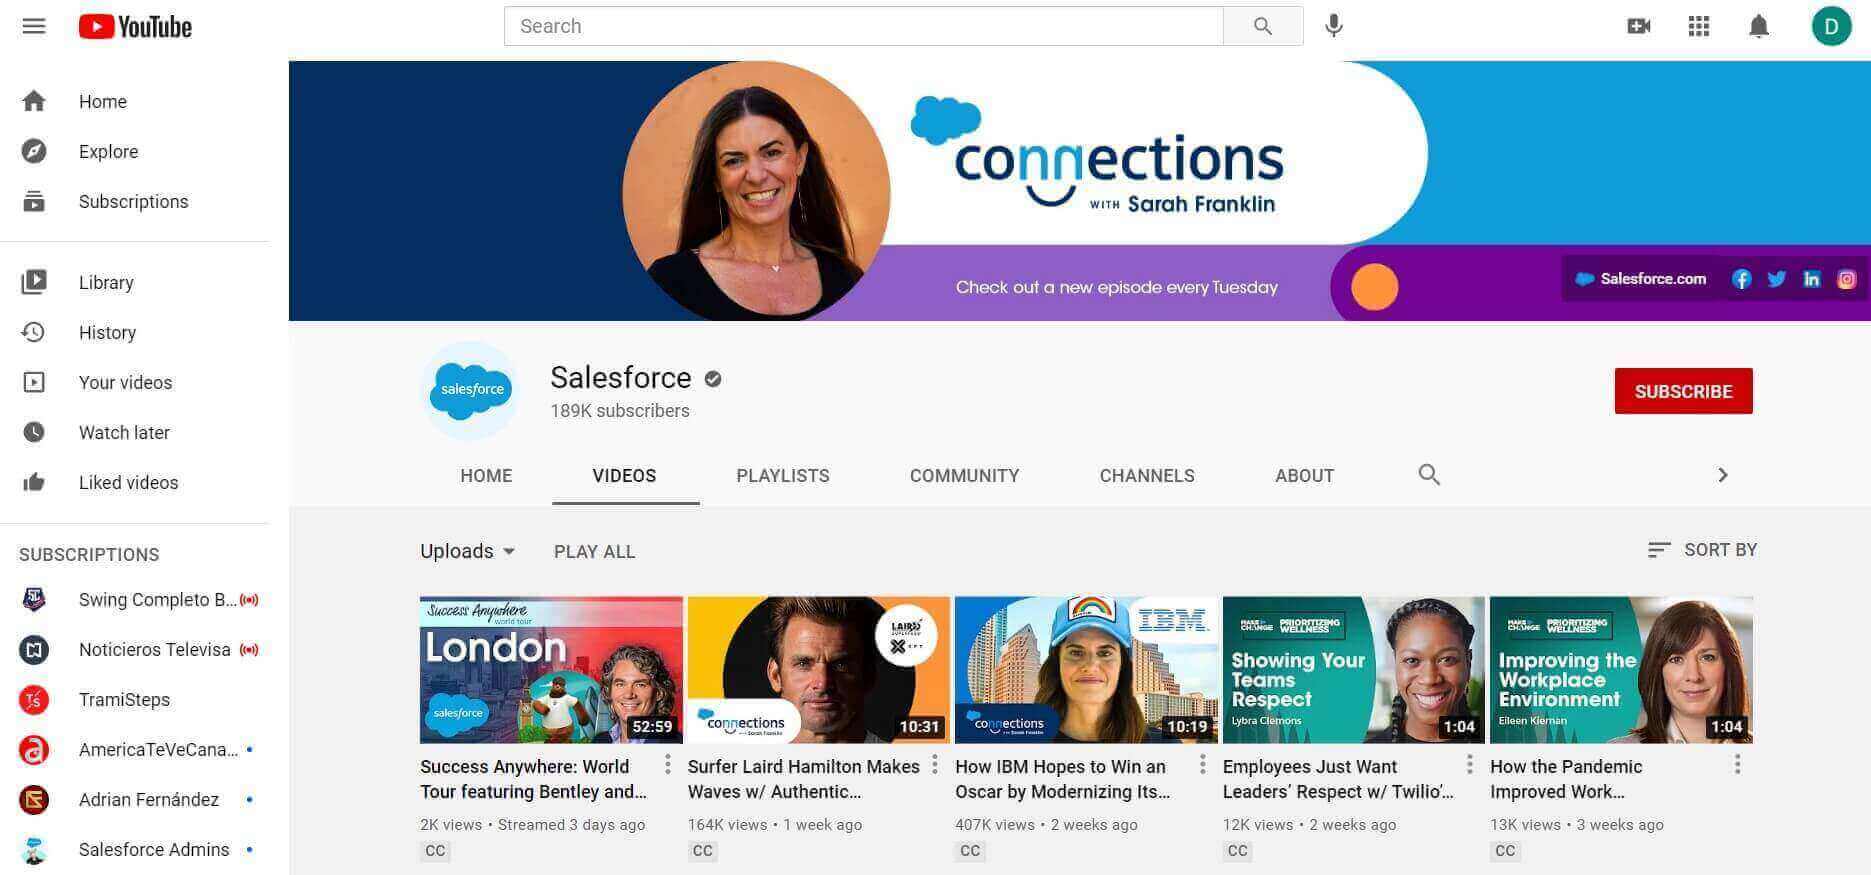Switch to the Playlists tab
This screenshot has height=875, width=1871.
(782, 476)
